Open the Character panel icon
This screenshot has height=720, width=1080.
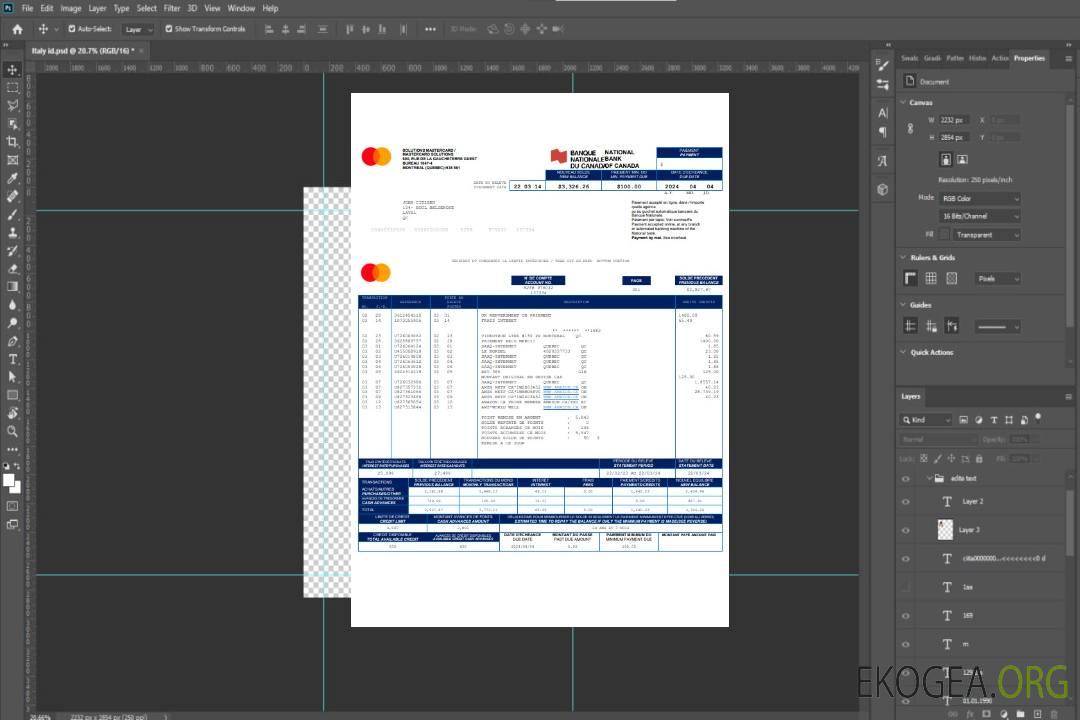click(x=882, y=113)
